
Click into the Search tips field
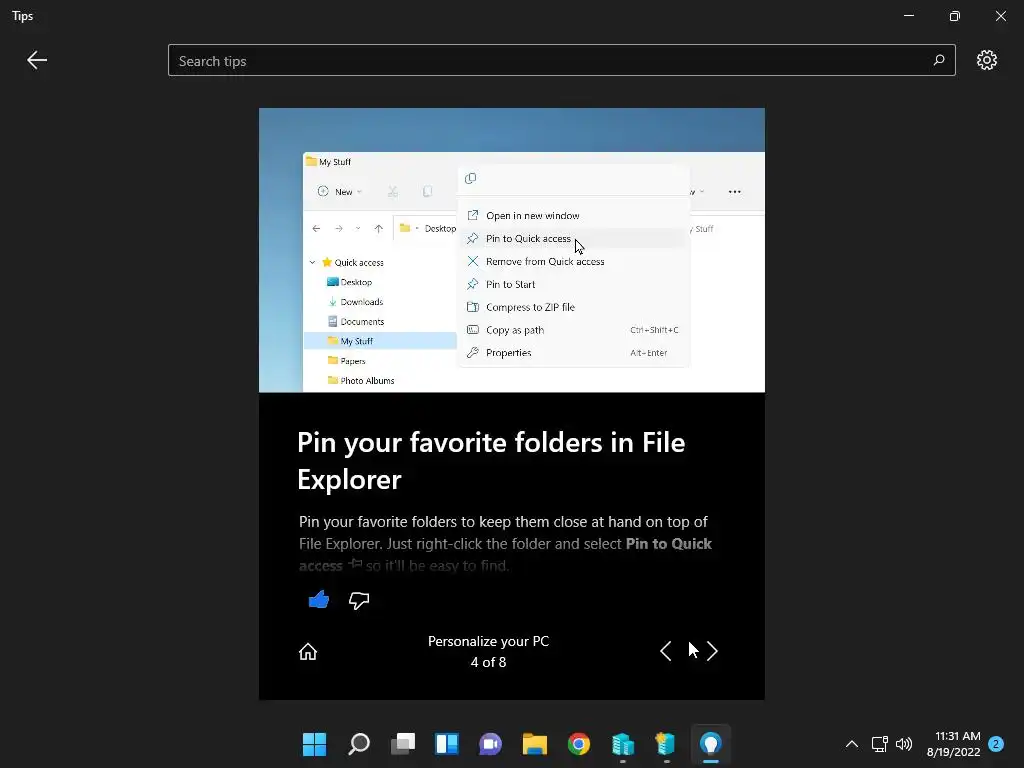tap(561, 60)
